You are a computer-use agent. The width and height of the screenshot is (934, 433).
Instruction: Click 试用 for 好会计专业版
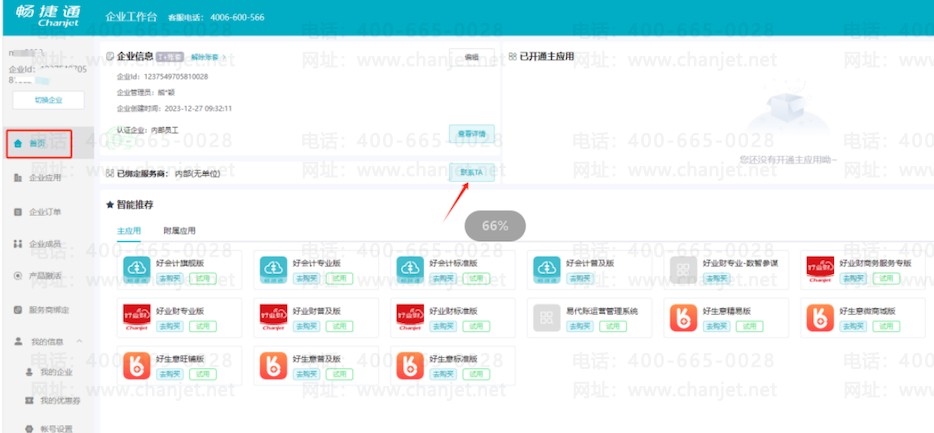(x=339, y=278)
